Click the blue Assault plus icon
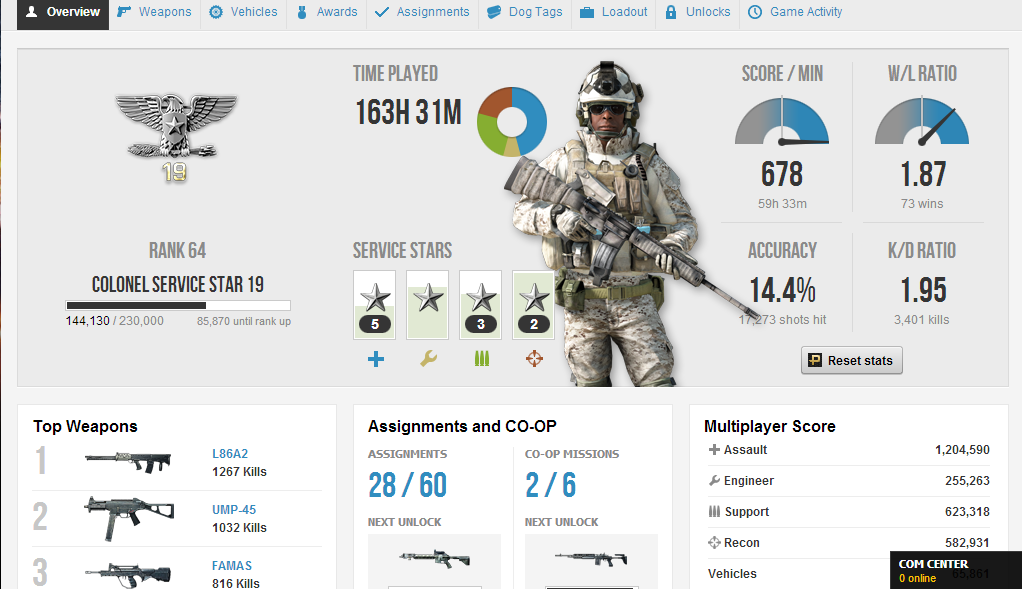 coord(375,359)
